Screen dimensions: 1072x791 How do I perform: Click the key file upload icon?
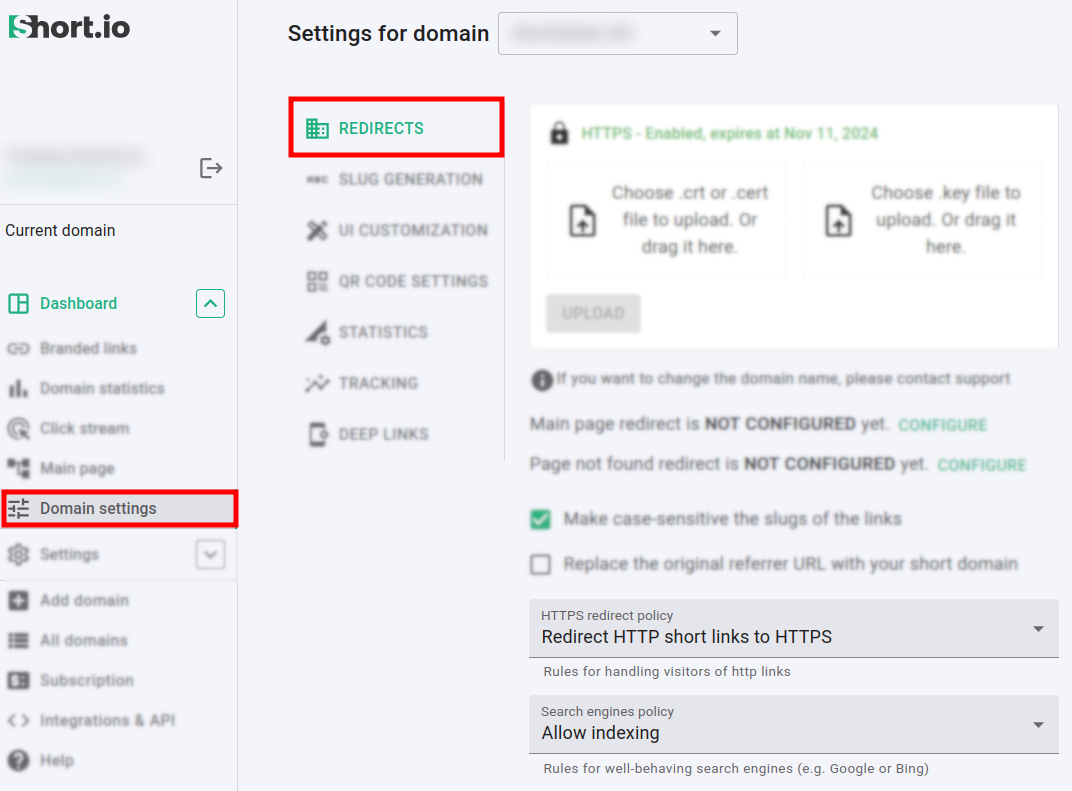[x=838, y=220]
